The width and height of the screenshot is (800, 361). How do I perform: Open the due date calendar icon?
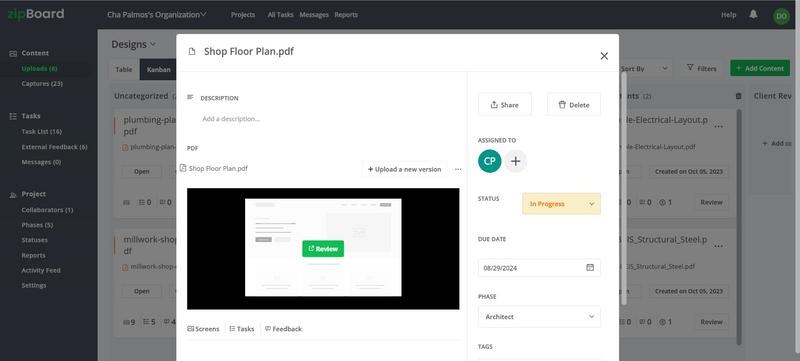pos(590,267)
